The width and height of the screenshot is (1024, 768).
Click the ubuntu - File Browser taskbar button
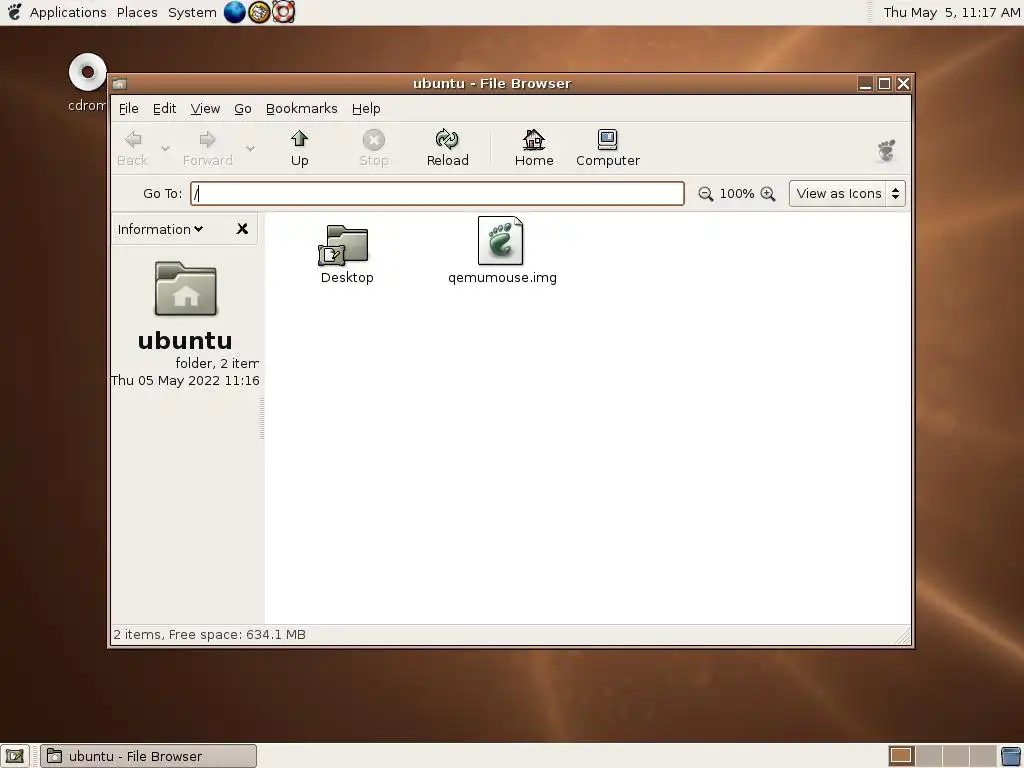(x=149, y=756)
